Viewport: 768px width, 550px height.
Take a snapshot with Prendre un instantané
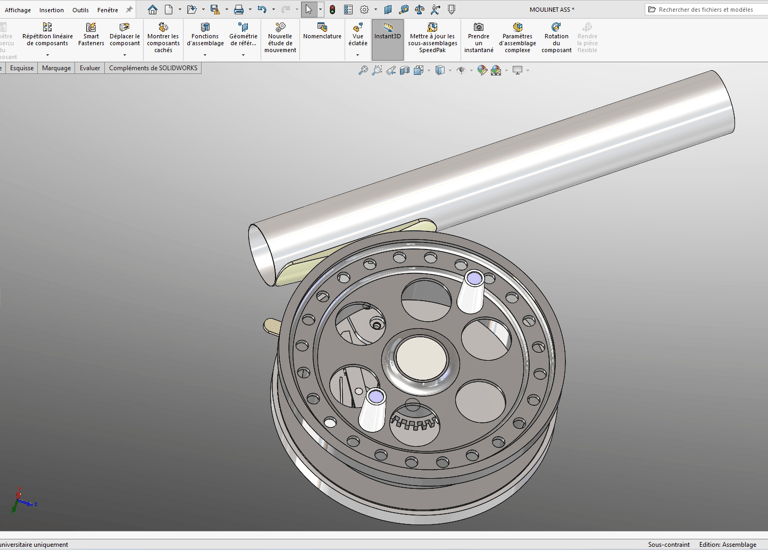click(x=479, y=38)
